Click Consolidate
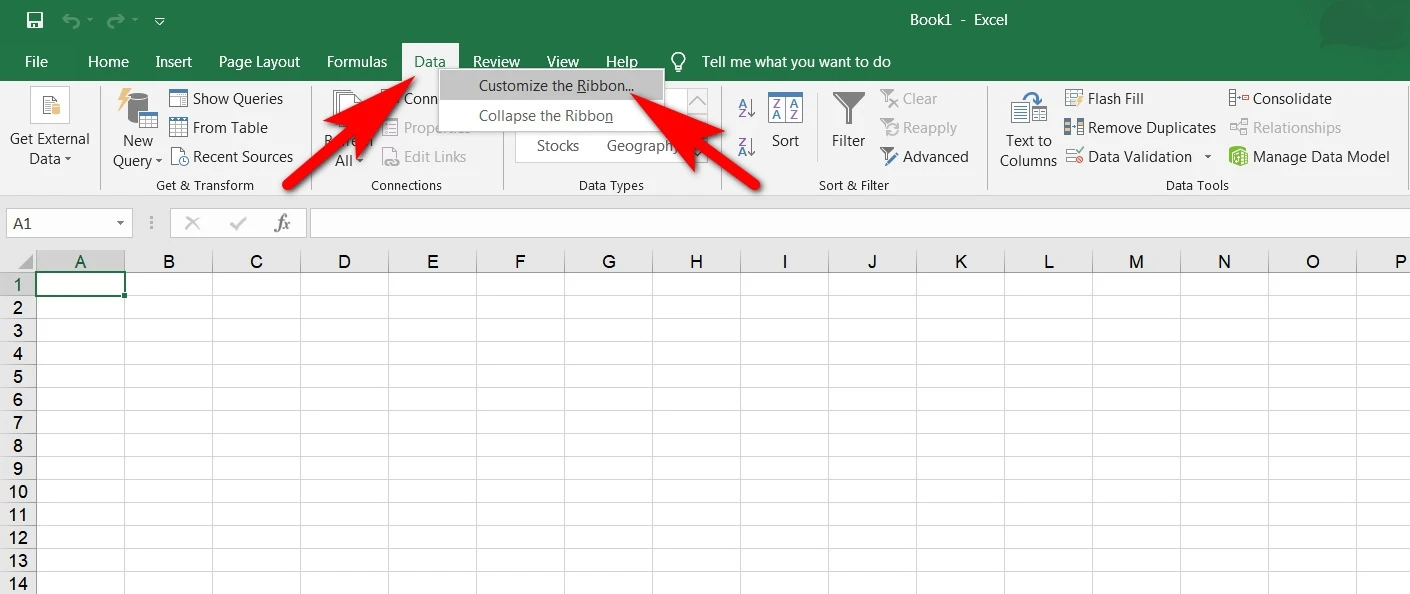The height and width of the screenshot is (594, 1410). pos(1280,99)
